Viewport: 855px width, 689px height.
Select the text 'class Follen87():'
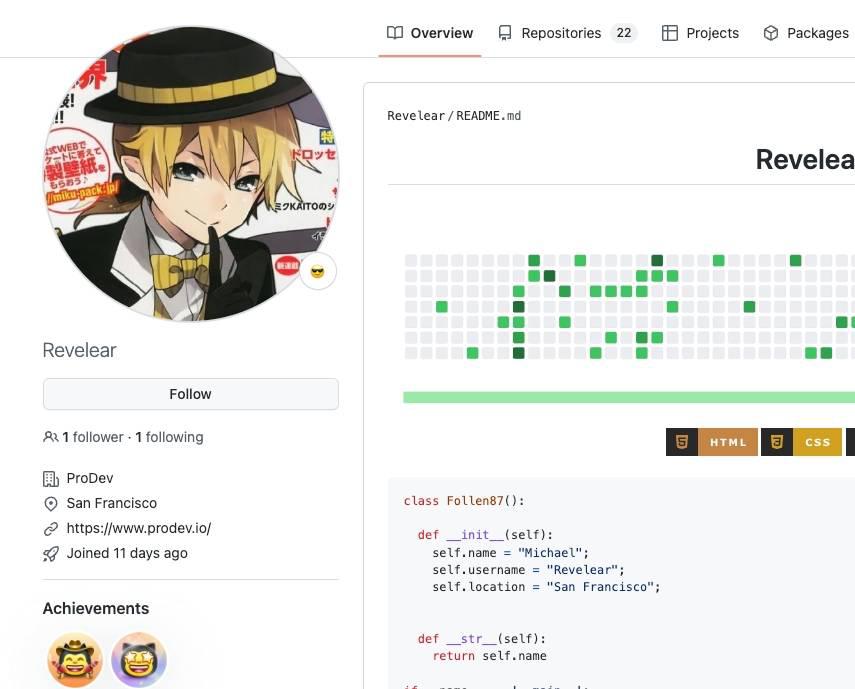point(464,501)
